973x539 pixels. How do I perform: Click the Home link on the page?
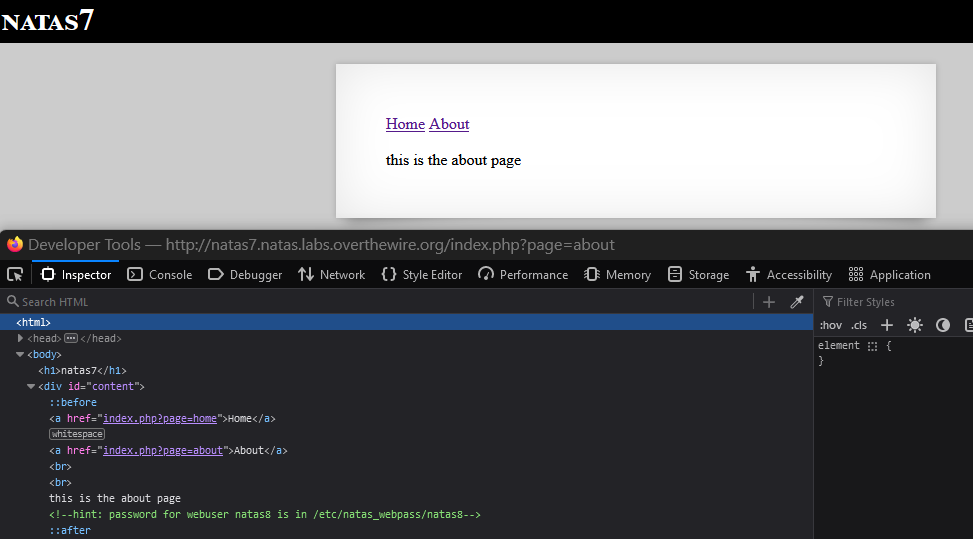point(405,124)
